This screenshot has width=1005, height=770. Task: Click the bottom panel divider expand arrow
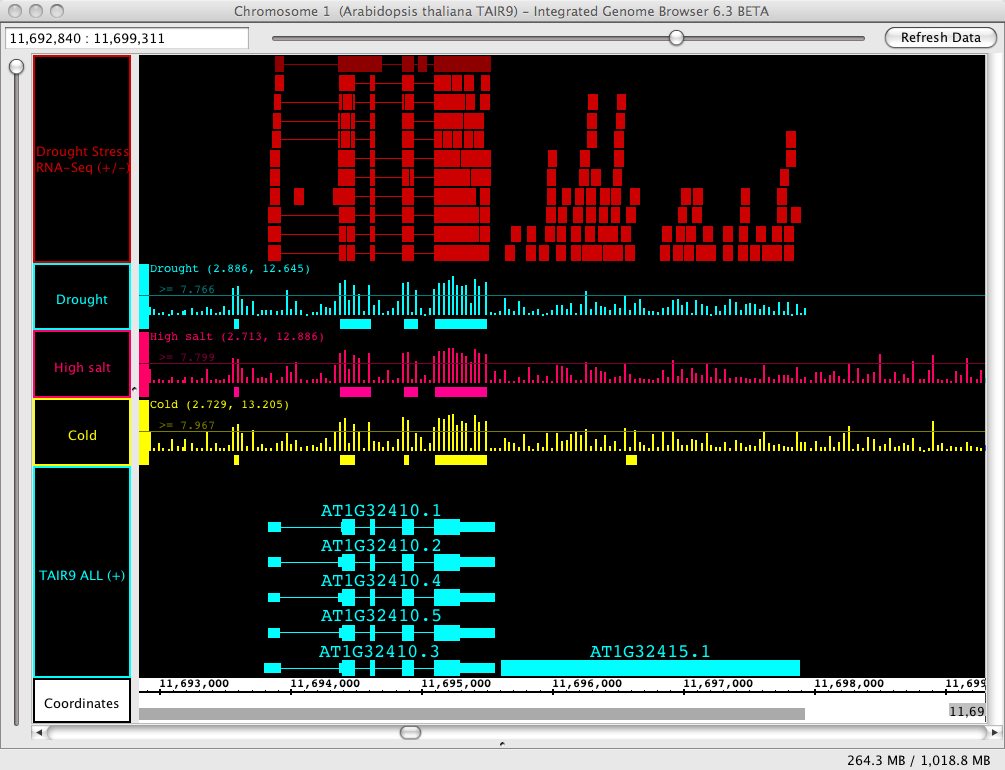pos(502,744)
